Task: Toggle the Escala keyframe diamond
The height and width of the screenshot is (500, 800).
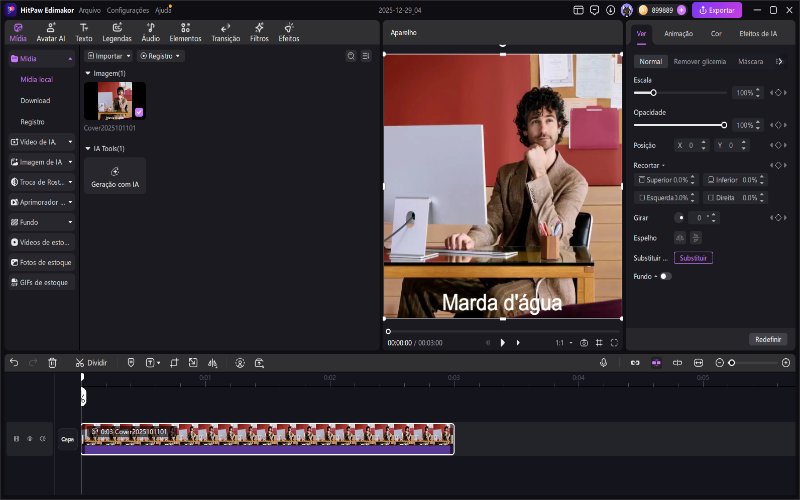Action: [x=778, y=93]
